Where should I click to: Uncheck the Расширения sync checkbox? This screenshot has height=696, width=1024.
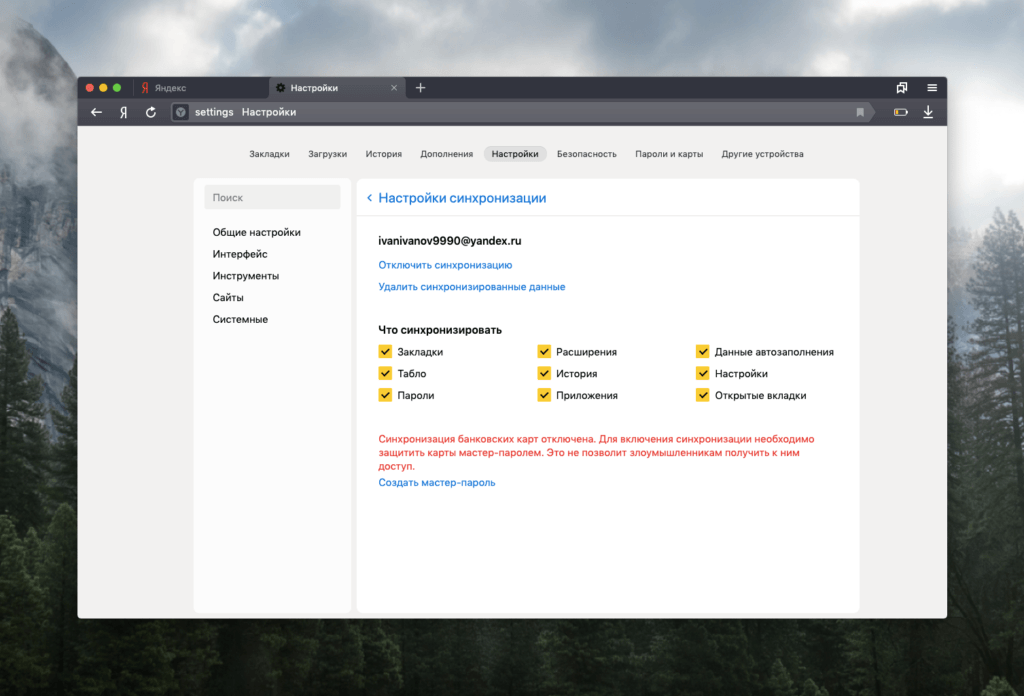544,352
